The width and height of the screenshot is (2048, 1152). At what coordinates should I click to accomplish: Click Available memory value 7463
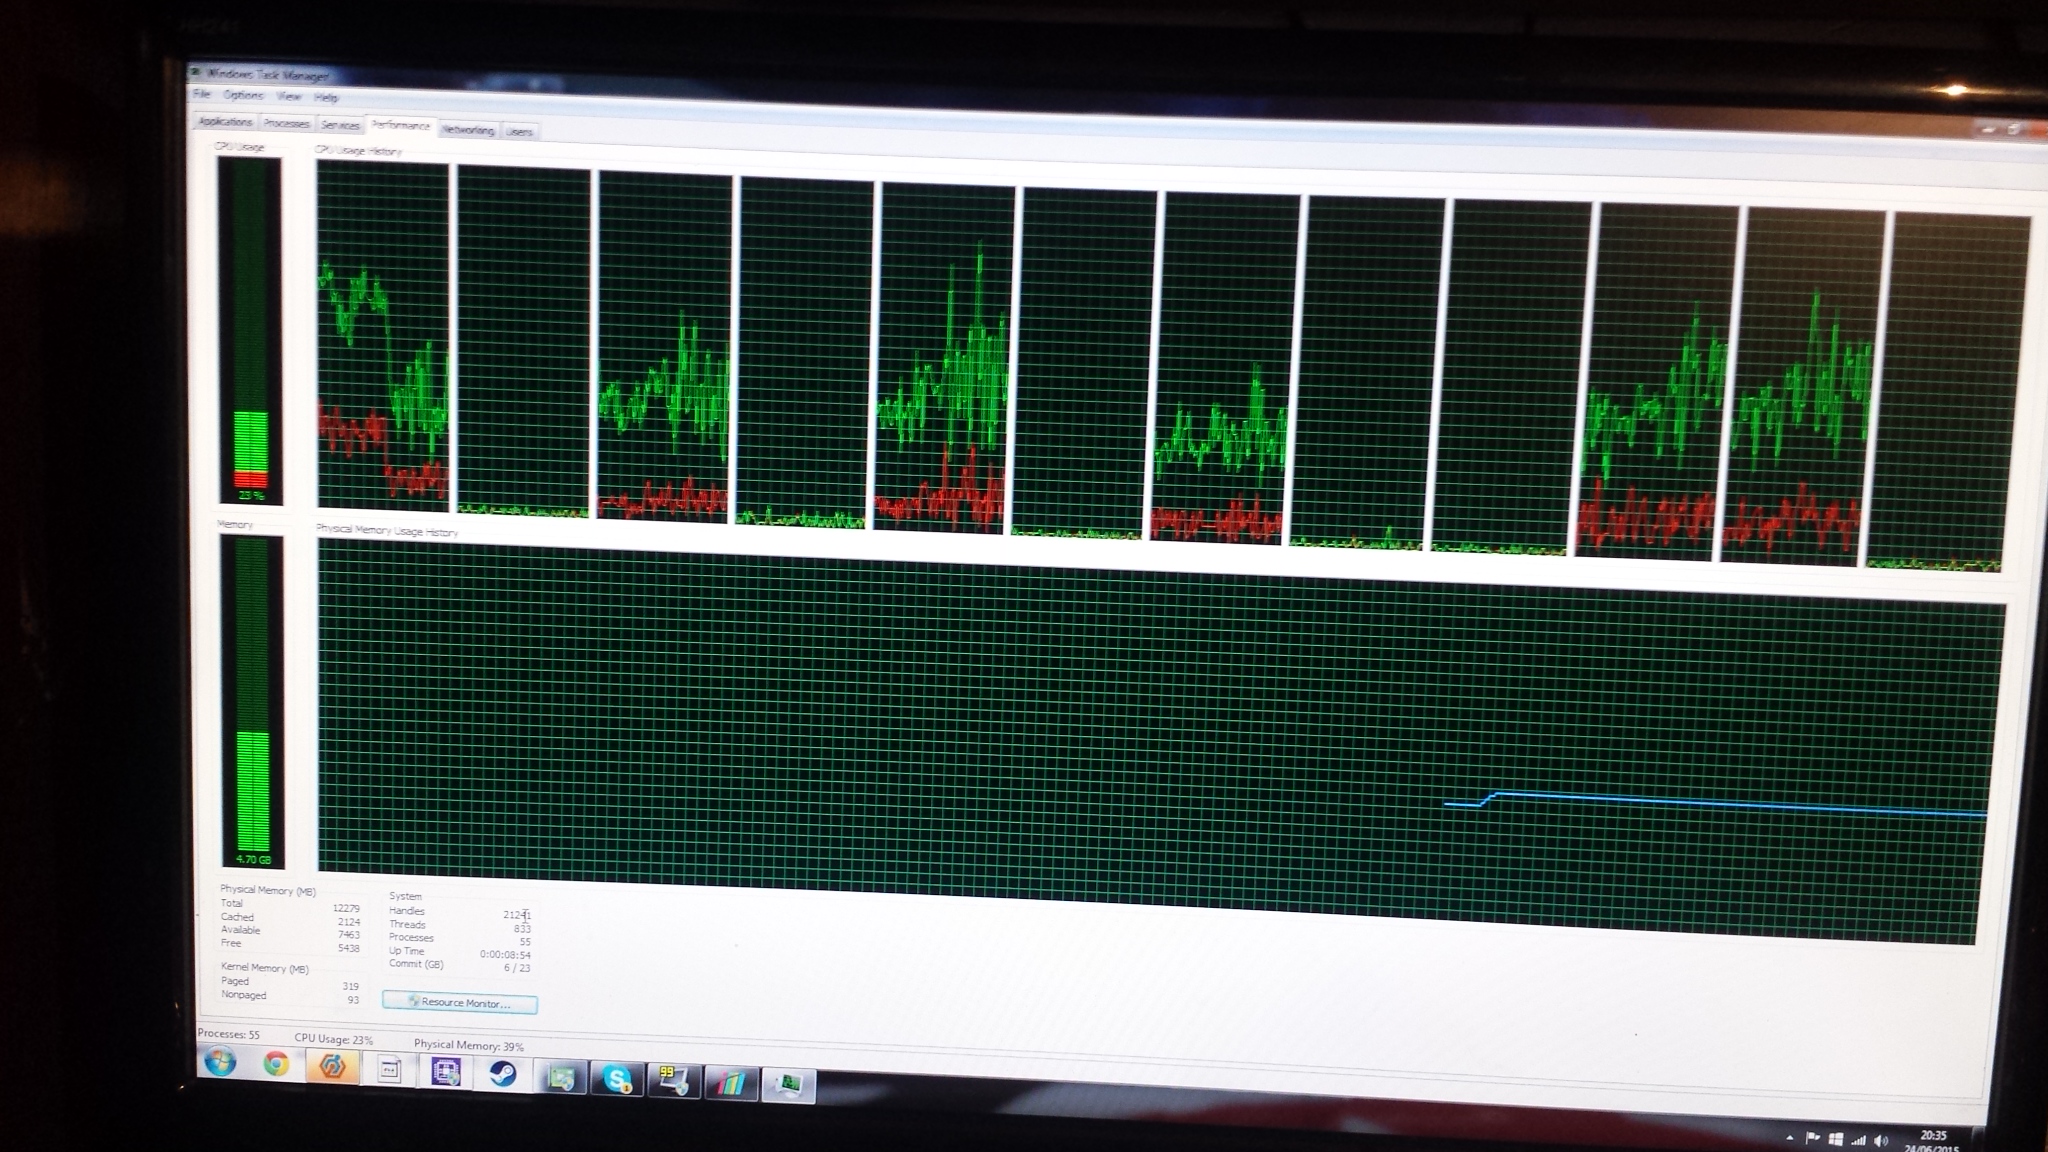[x=348, y=935]
